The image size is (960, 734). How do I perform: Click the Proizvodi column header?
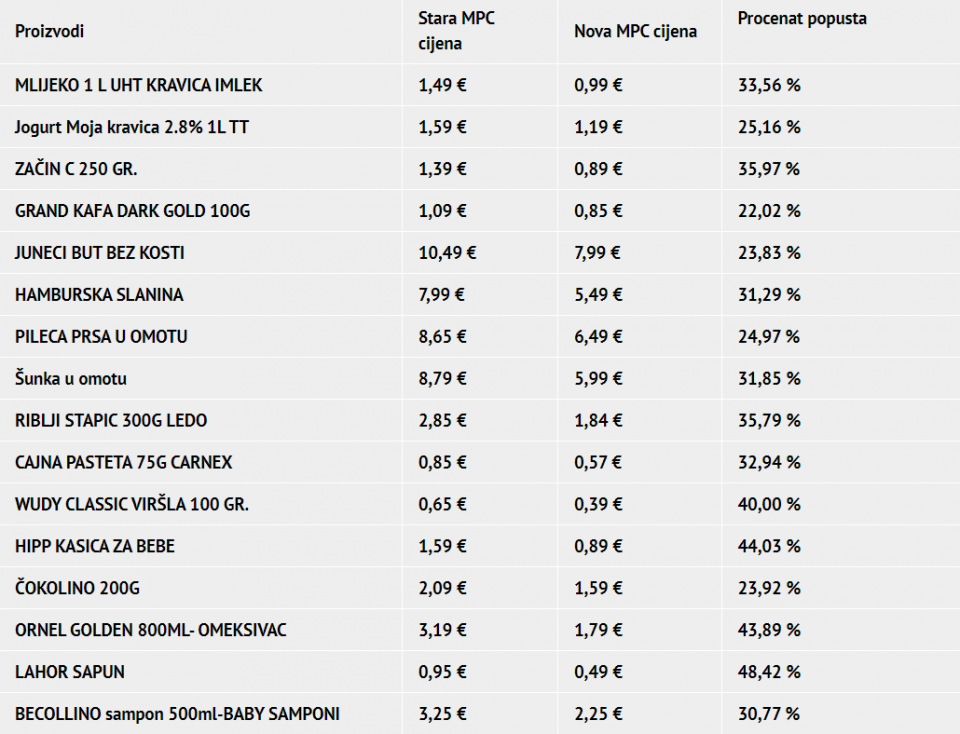(x=49, y=31)
